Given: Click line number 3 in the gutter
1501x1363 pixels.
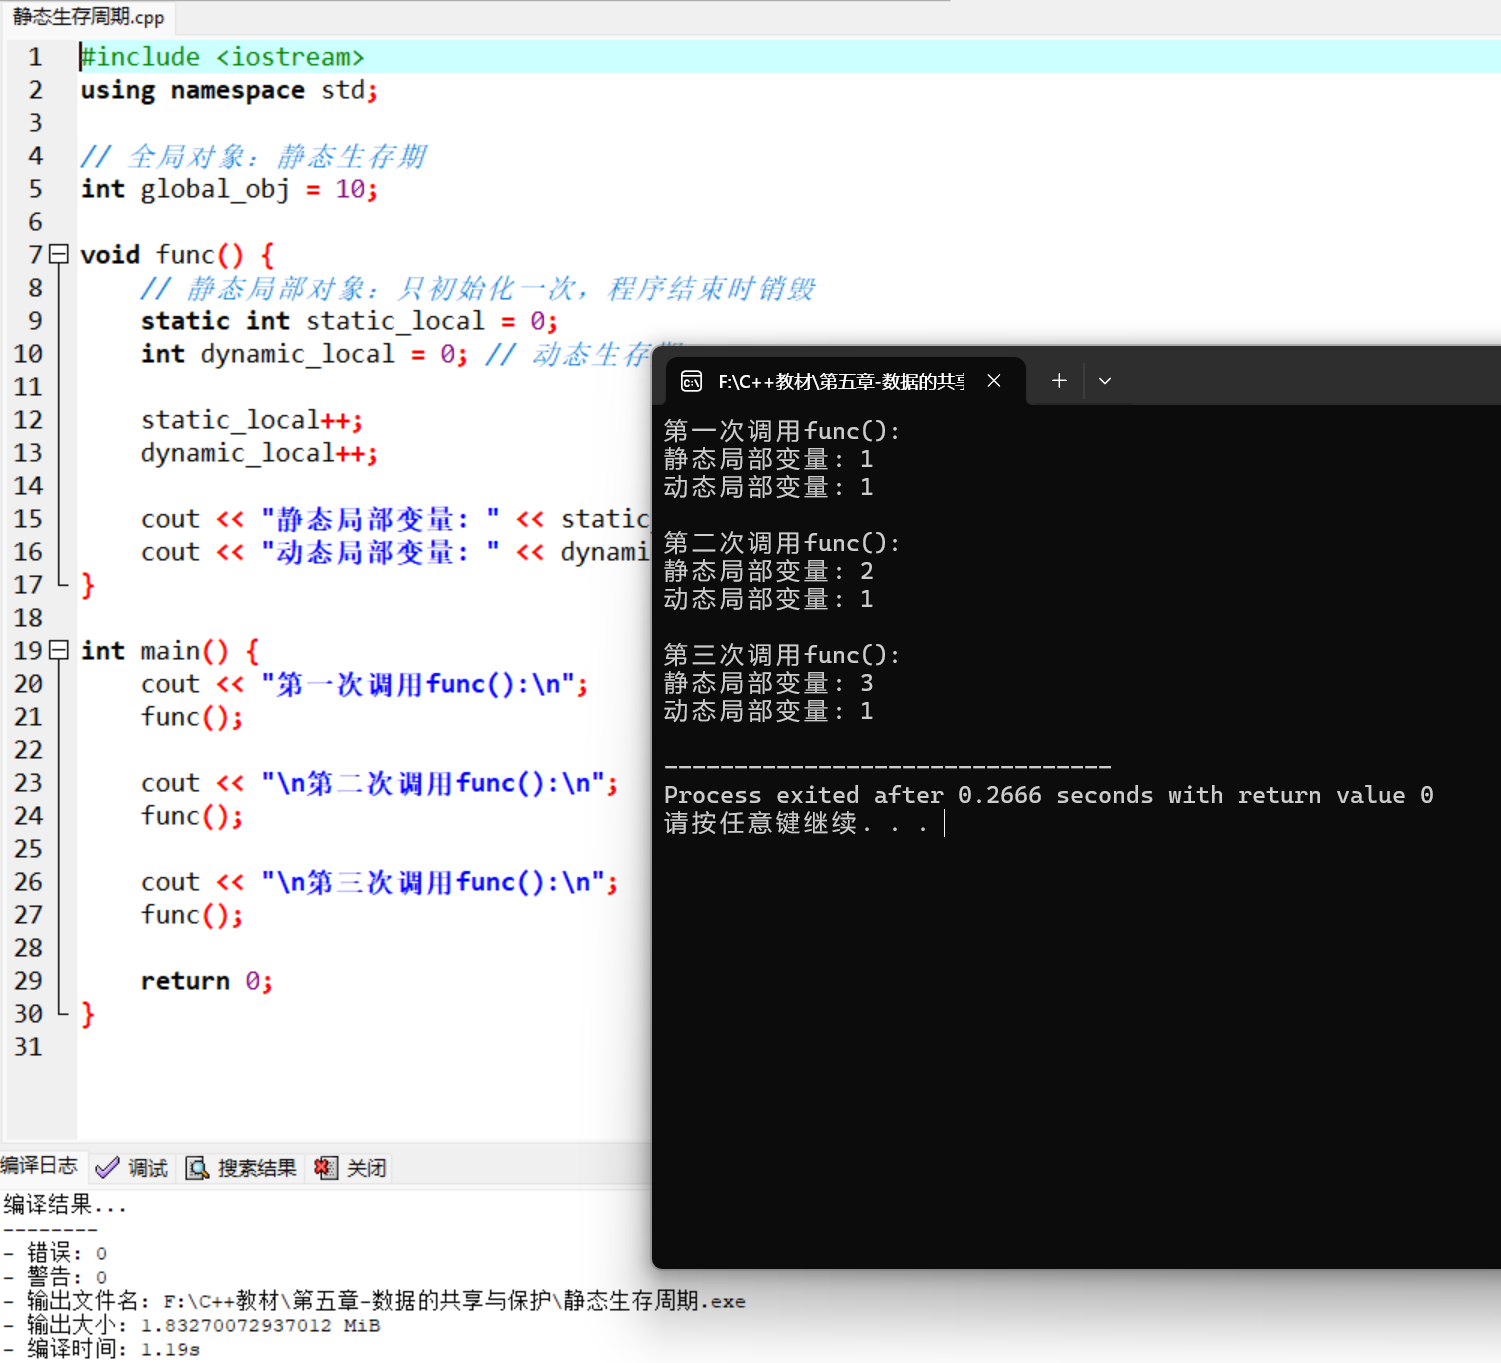Looking at the screenshot, I should (35, 123).
